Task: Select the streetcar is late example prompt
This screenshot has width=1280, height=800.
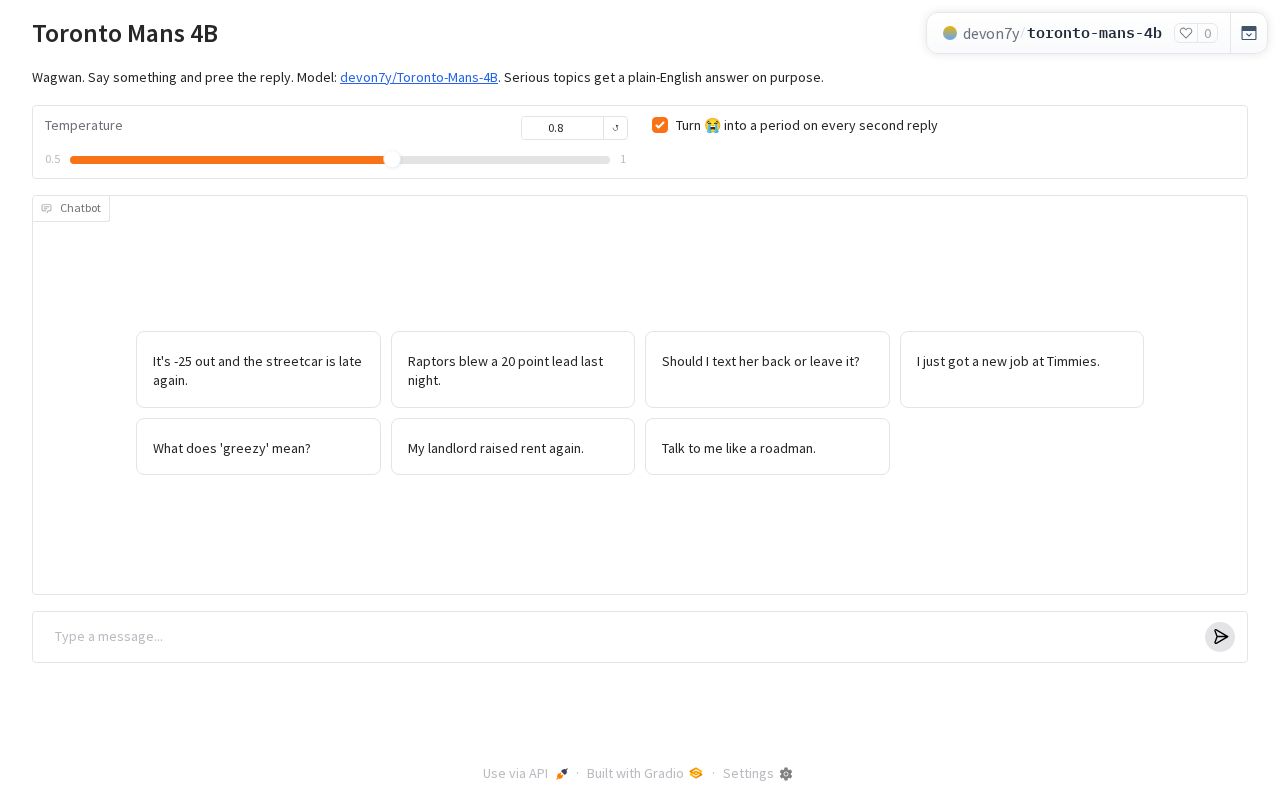Action: click(x=258, y=370)
